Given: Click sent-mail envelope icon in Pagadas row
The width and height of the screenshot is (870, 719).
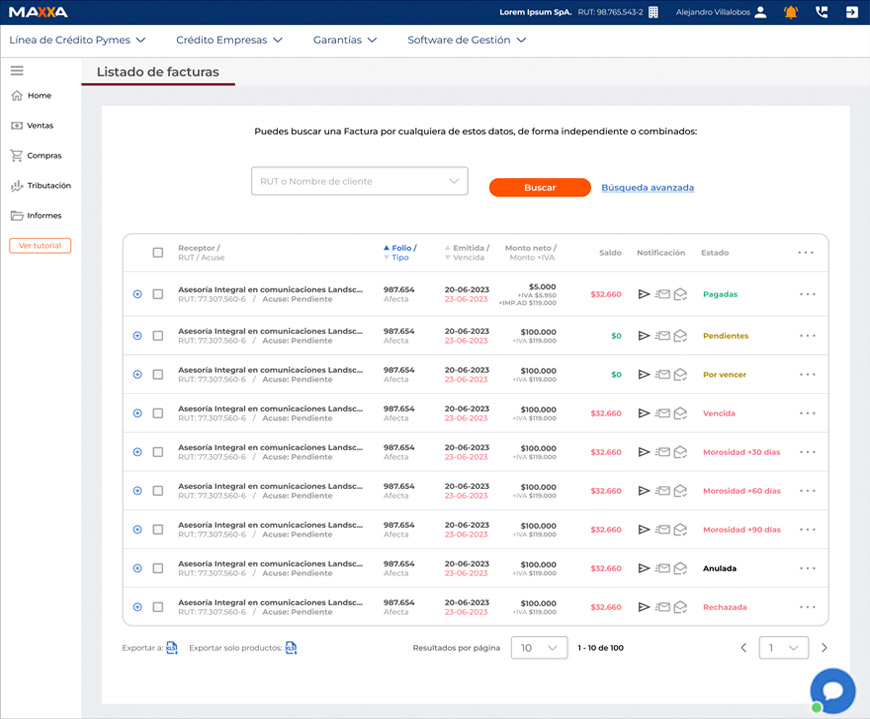Looking at the screenshot, I should click(x=662, y=294).
